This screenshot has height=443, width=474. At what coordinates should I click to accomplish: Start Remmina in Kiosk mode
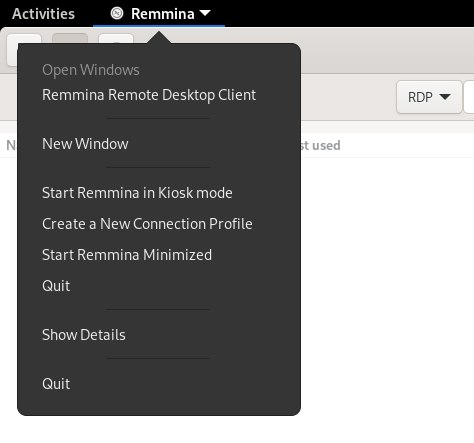tap(159, 193)
